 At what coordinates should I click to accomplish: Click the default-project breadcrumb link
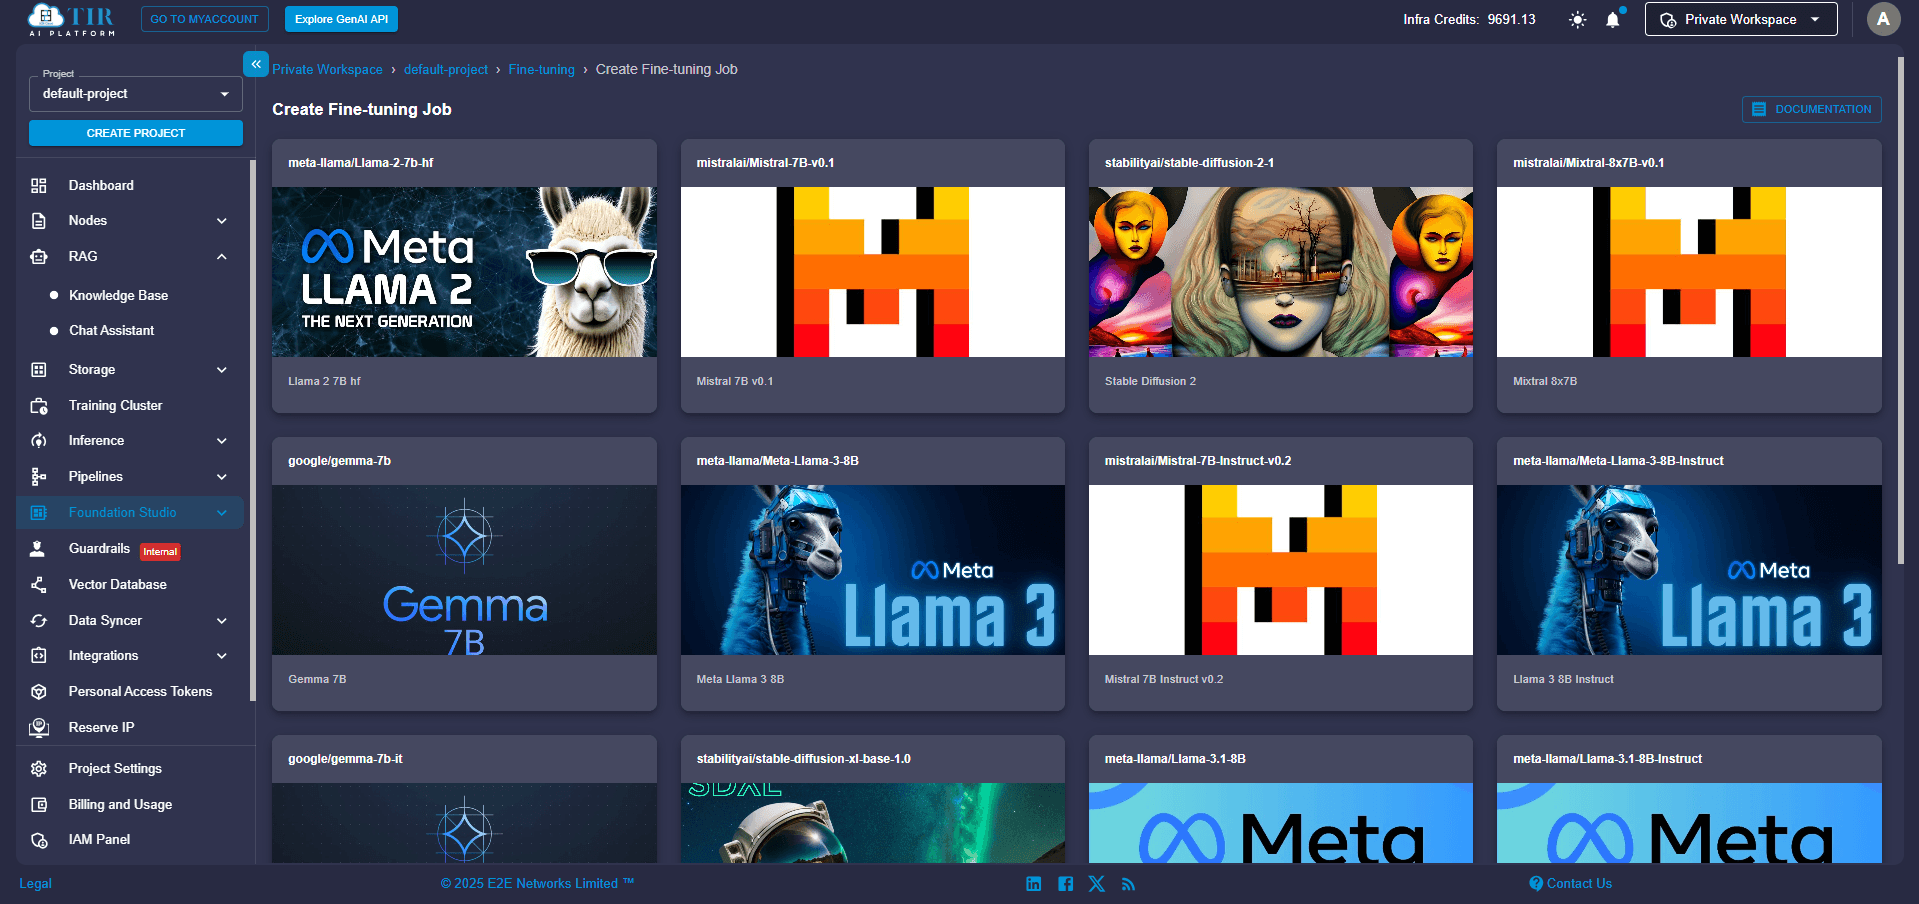(x=446, y=70)
